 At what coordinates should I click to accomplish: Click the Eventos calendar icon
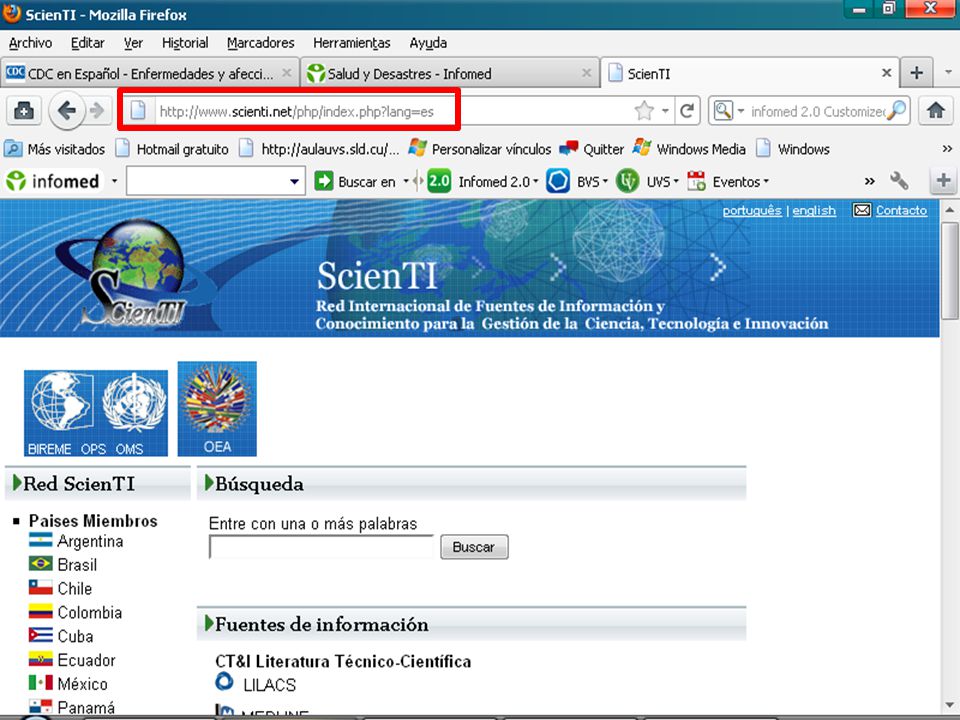click(696, 181)
